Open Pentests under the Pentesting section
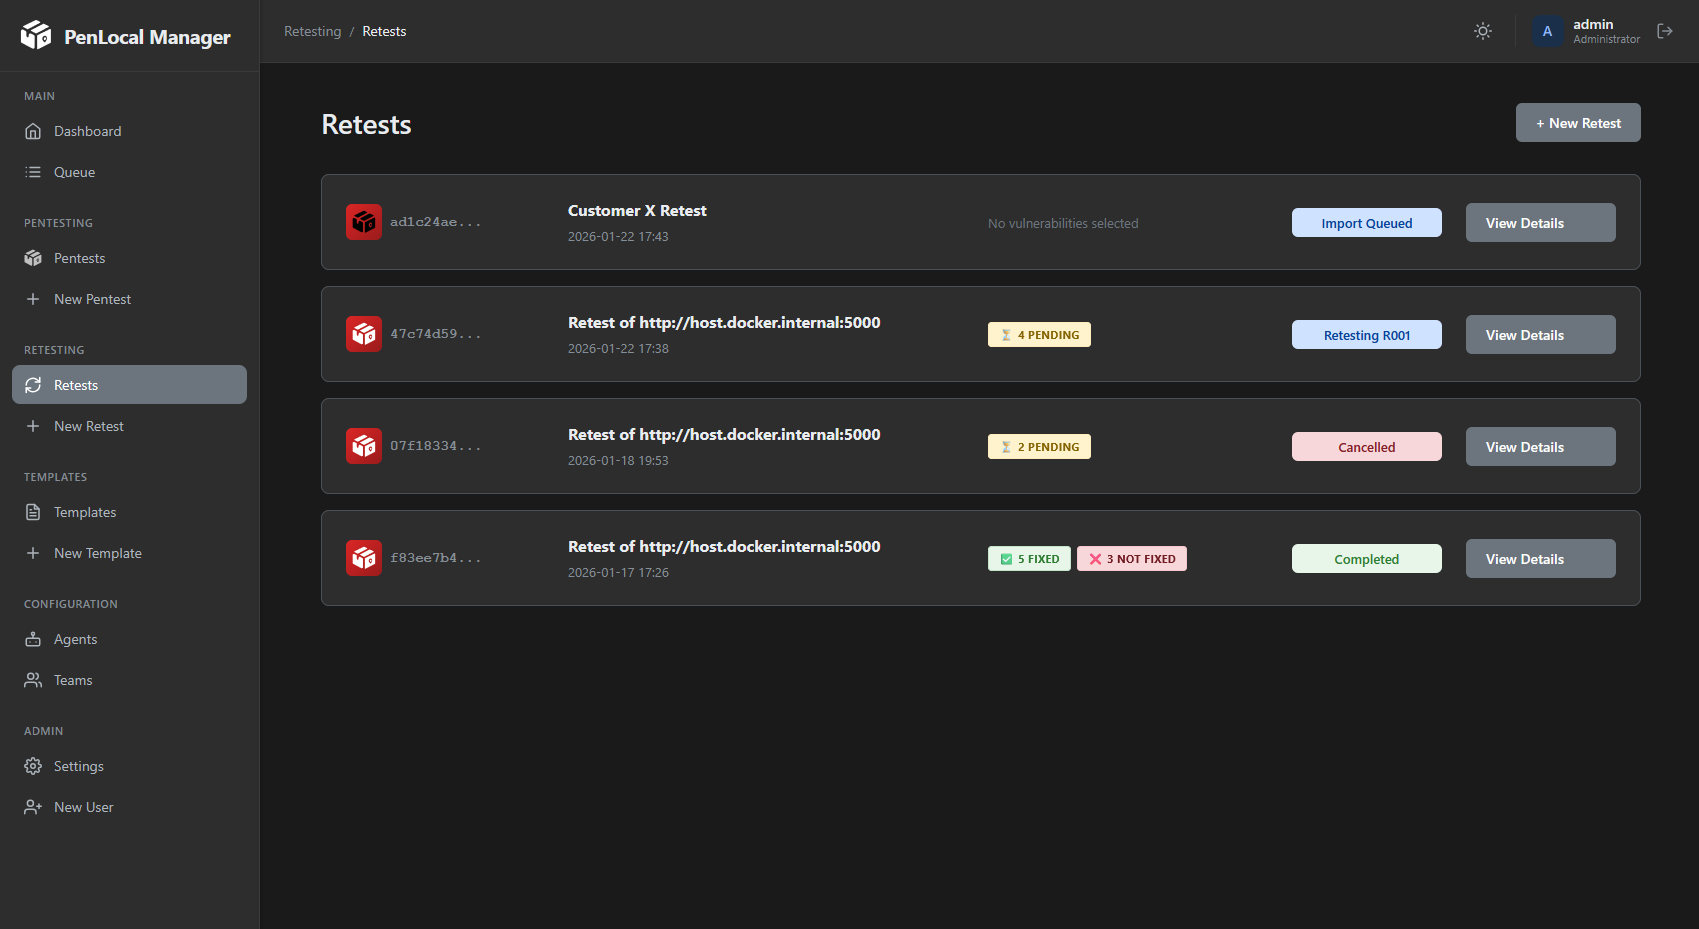Viewport: 1699px width, 929px height. tap(79, 257)
